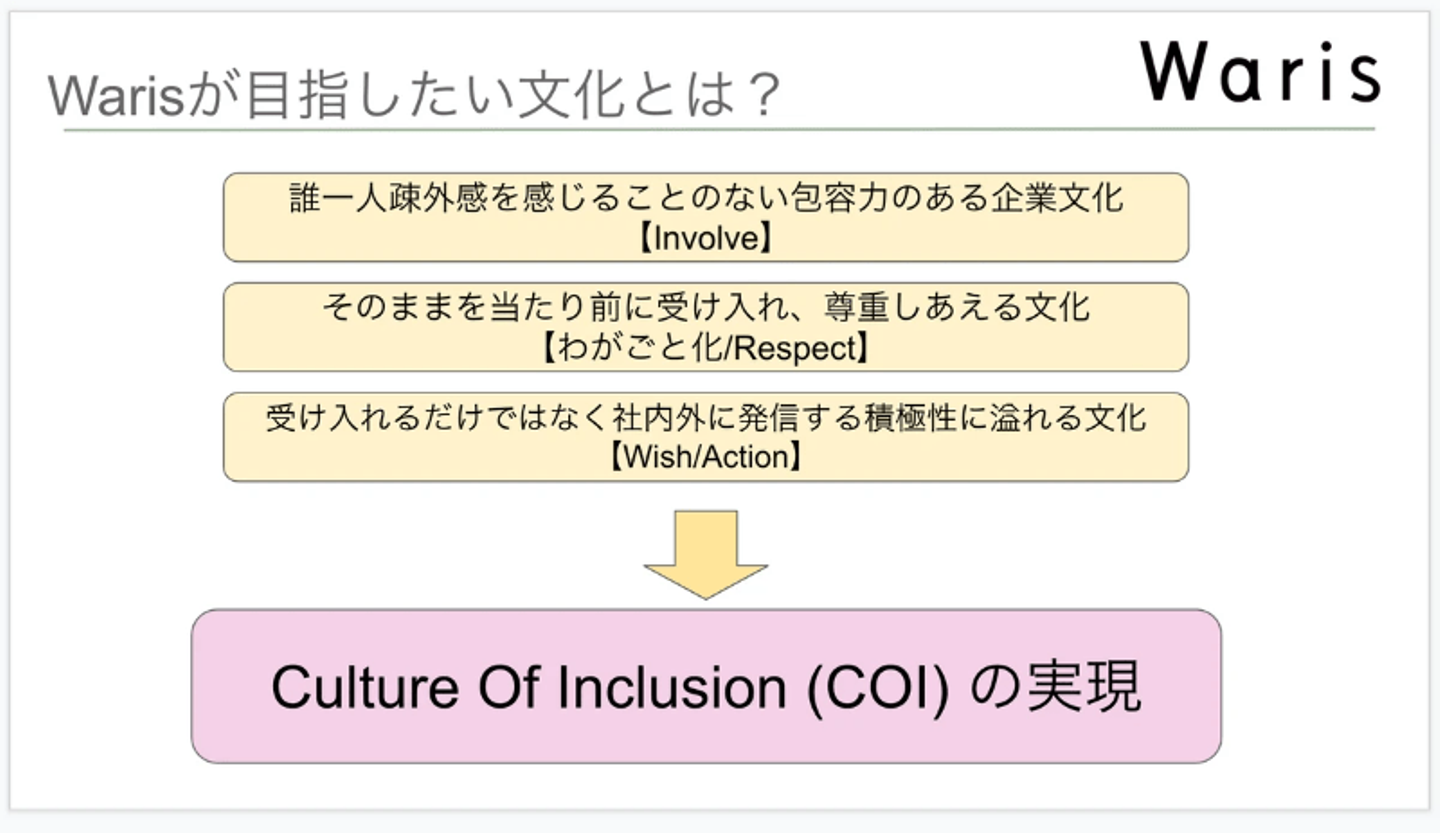Click the words Culture Of Inclusion
The image size is (1440, 833).
[x=529, y=687]
